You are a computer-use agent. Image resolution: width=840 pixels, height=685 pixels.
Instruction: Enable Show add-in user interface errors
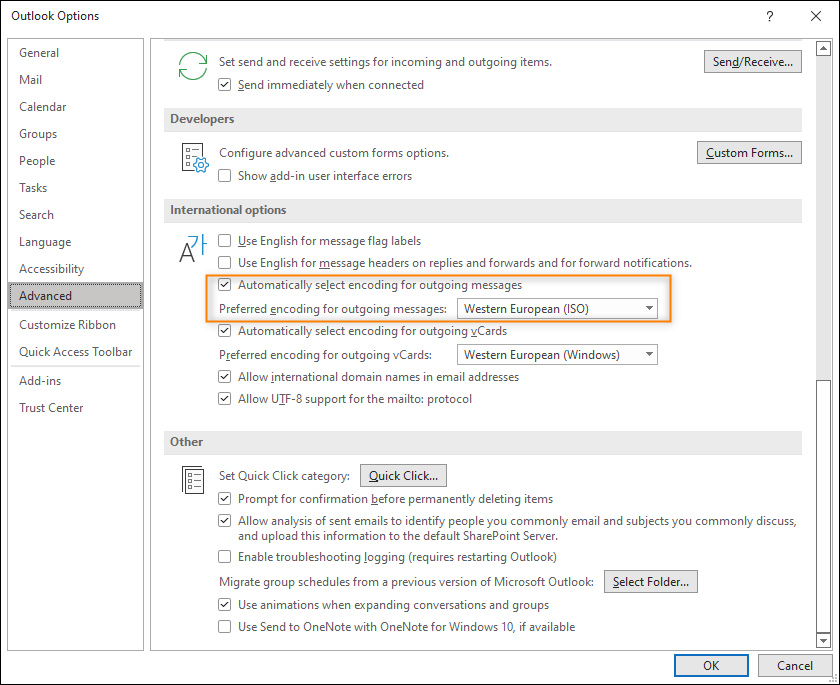(224, 176)
